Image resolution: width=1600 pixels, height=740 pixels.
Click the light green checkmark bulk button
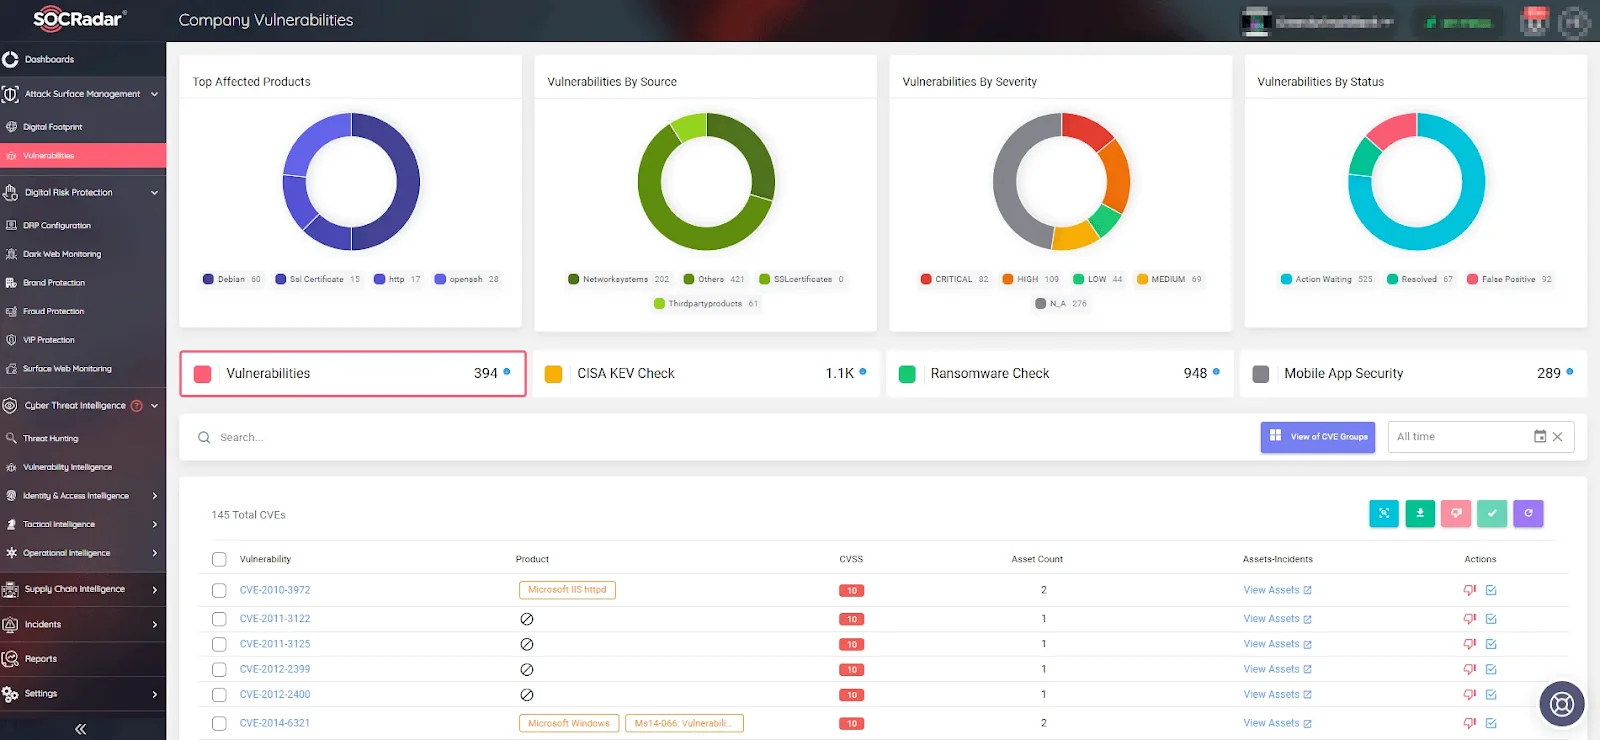[1492, 513]
